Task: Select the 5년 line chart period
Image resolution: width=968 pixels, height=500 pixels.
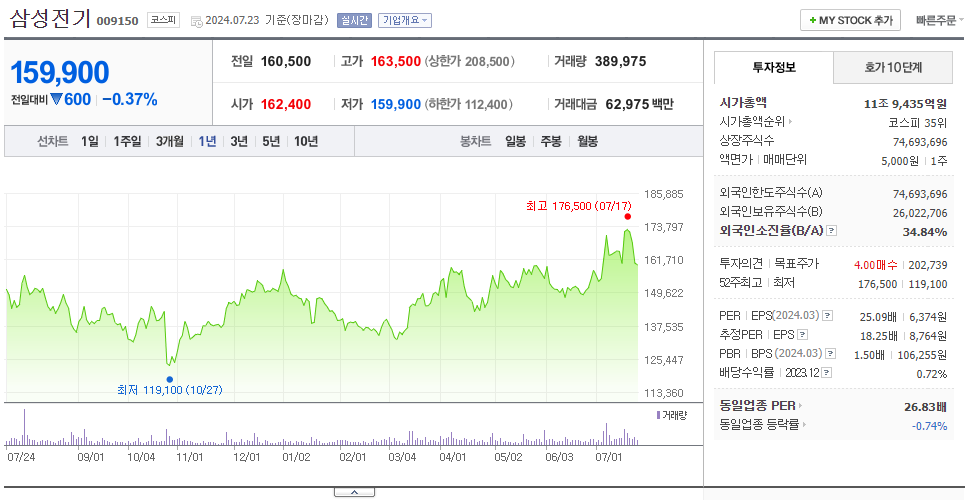Action: (x=271, y=141)
